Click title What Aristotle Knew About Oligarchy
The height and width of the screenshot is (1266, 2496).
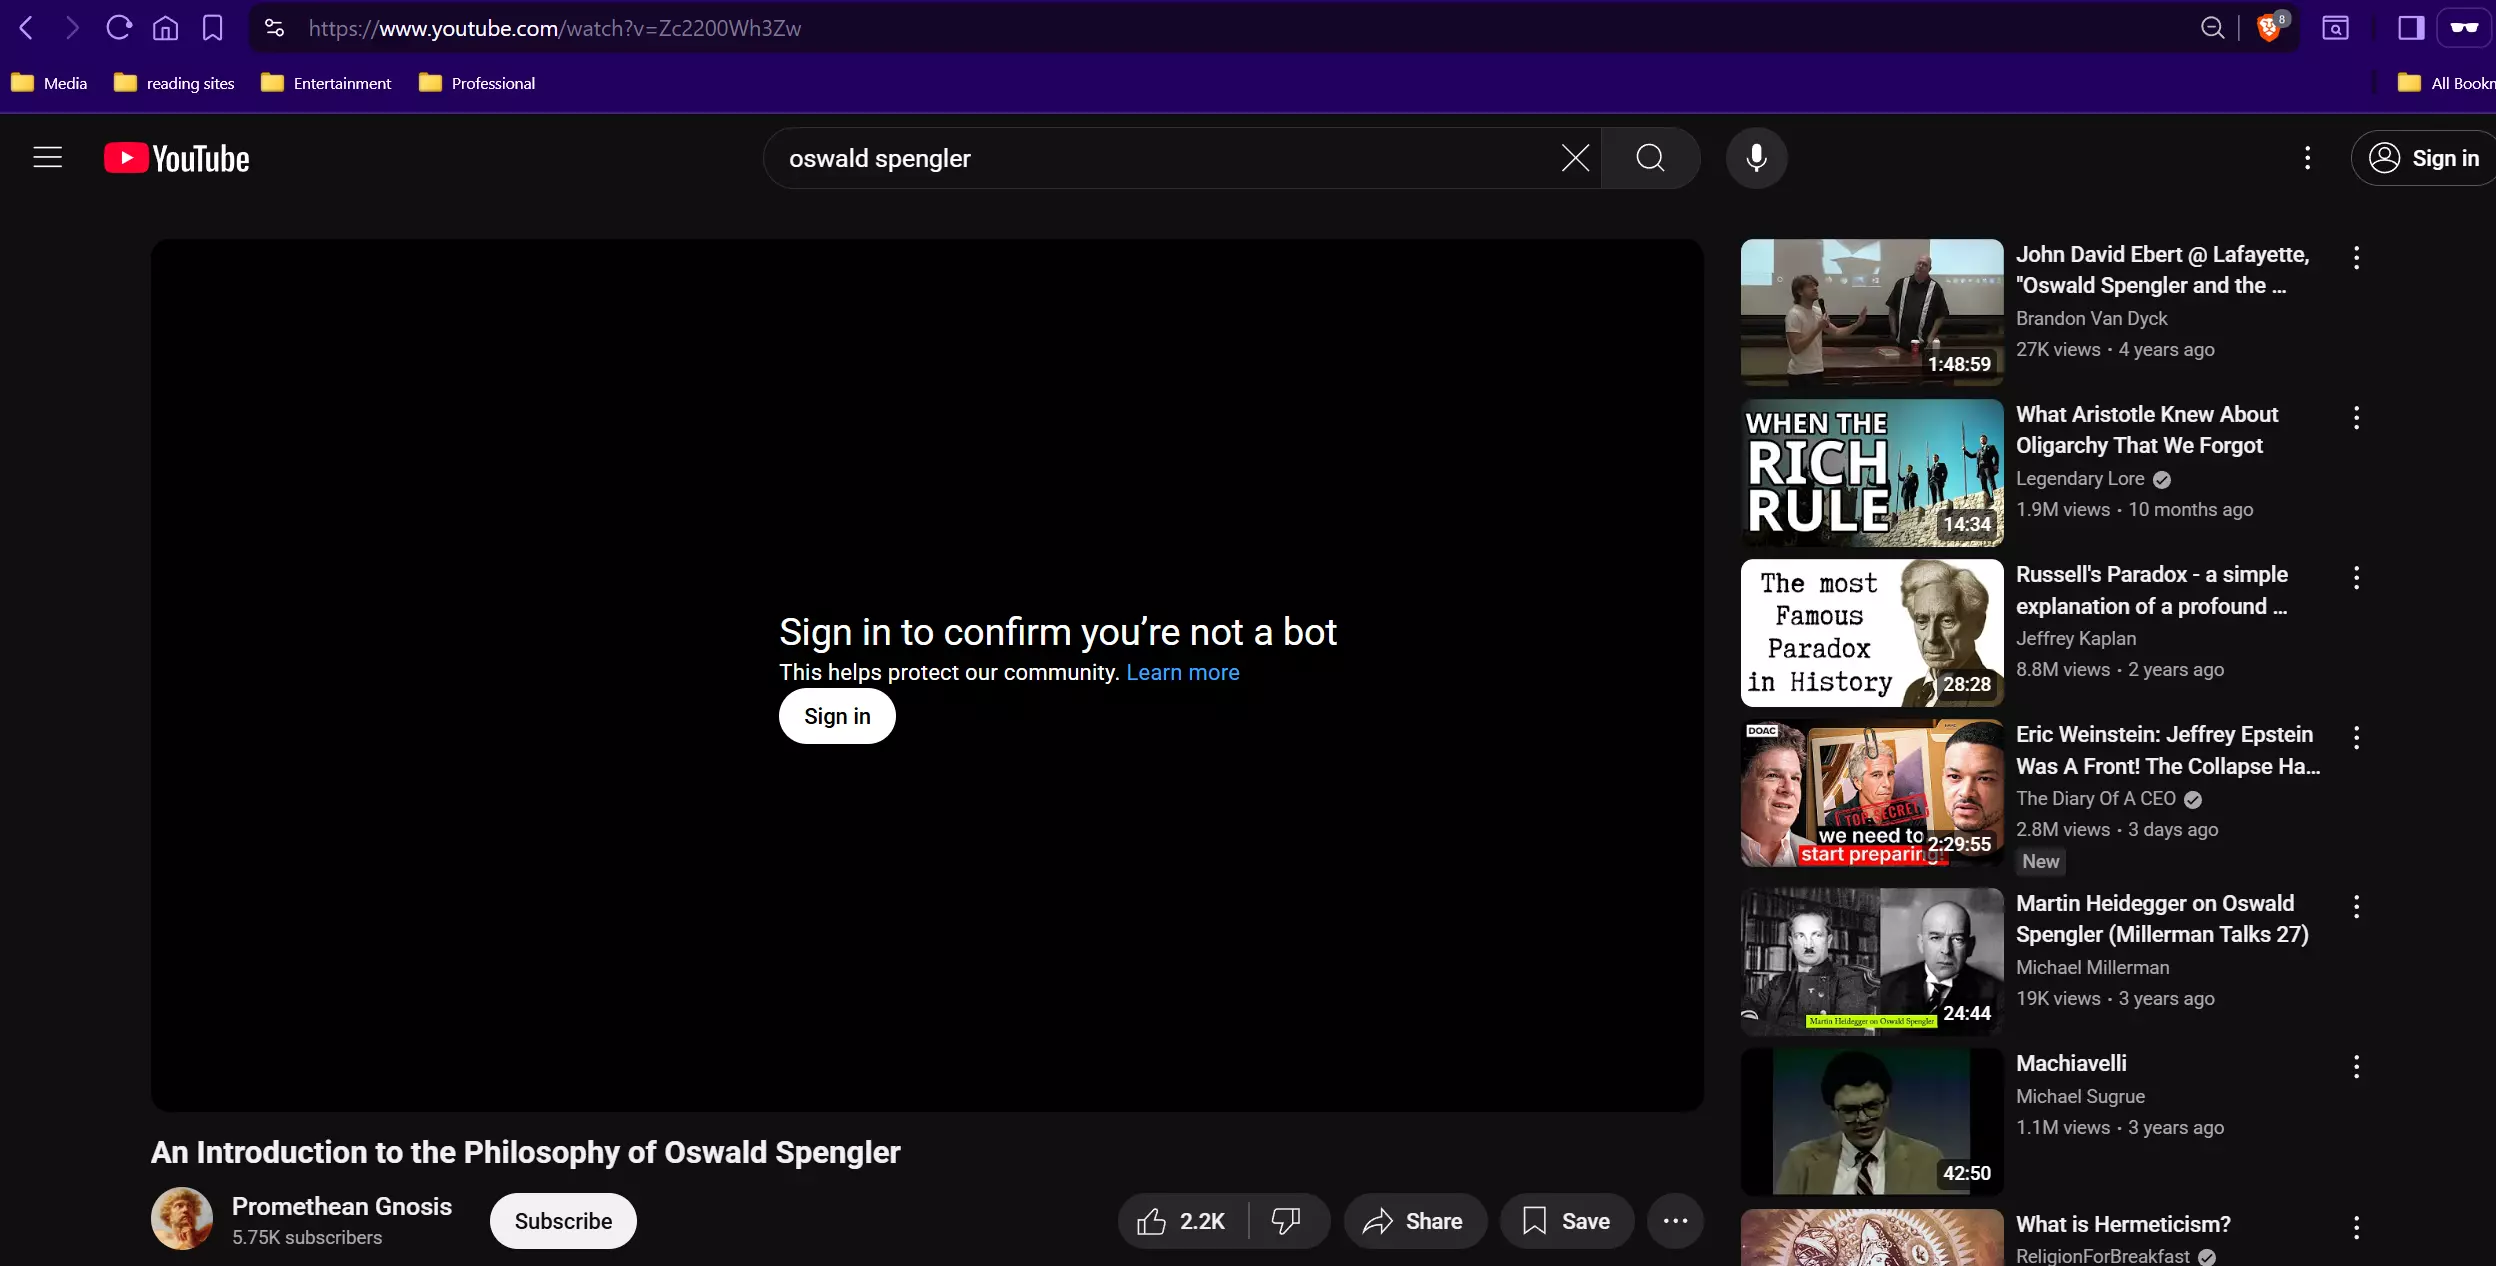click(x=2147, y=430)
